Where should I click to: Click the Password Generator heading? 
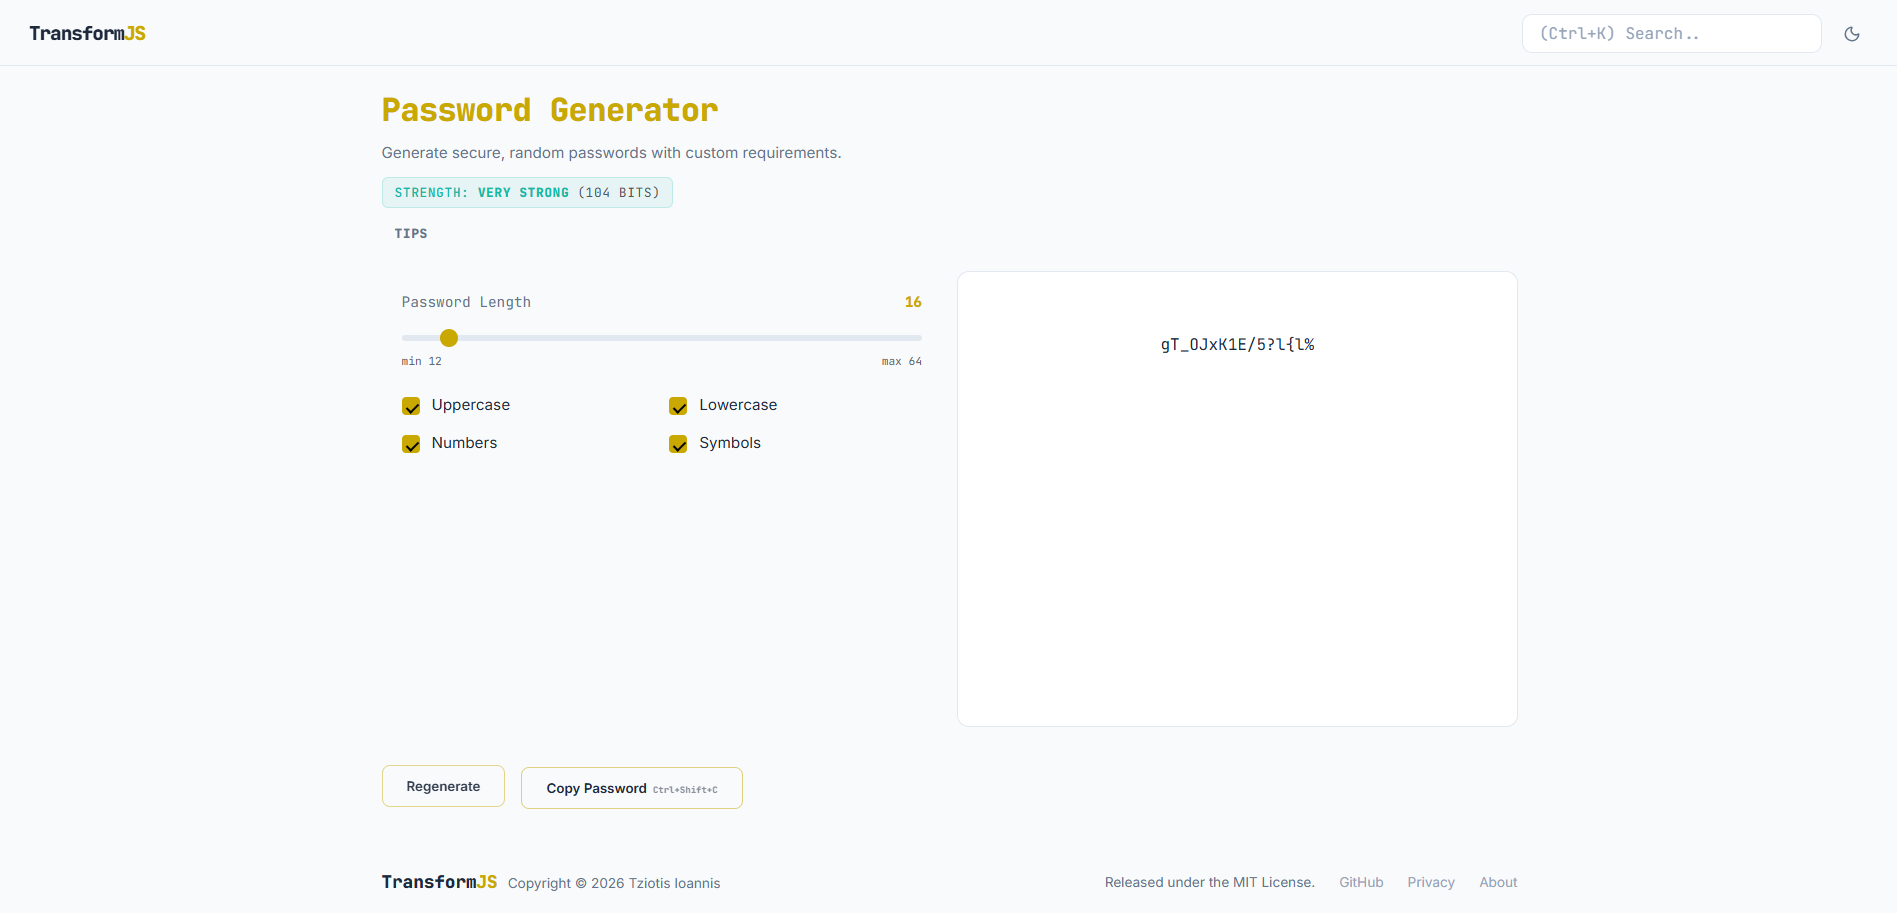[550, 110]
